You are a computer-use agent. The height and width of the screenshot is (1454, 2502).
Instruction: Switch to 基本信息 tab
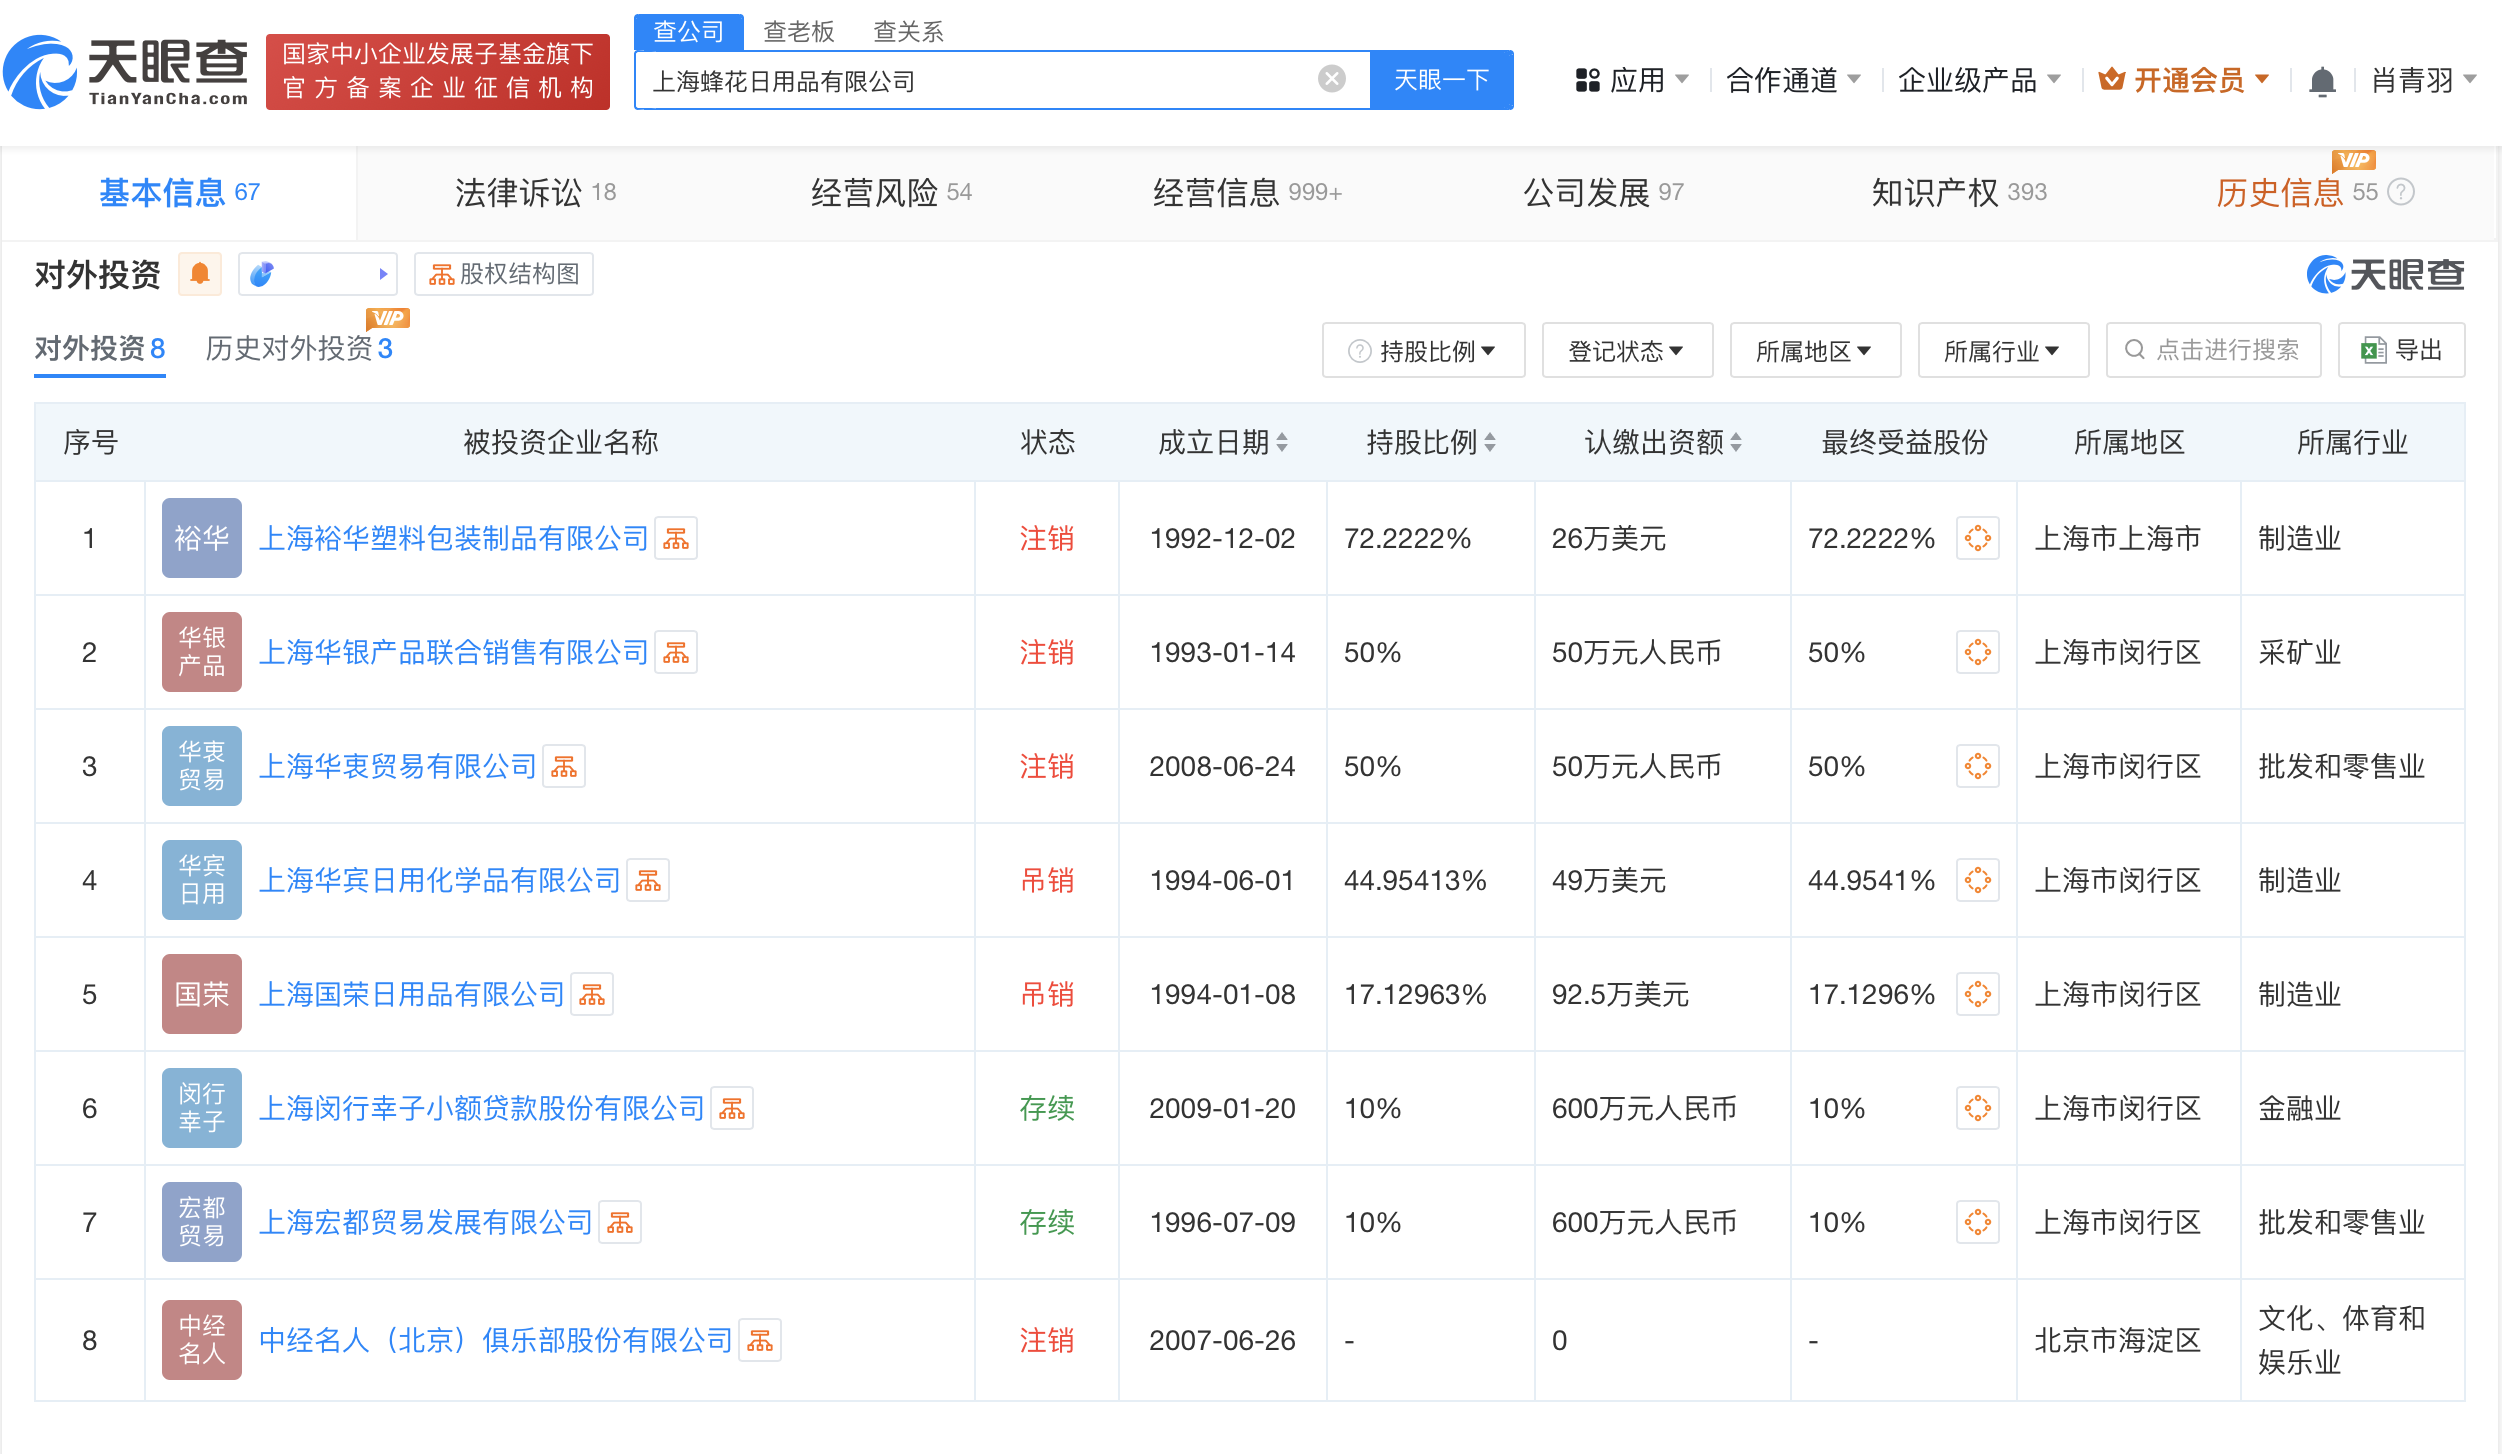[180, 192]
